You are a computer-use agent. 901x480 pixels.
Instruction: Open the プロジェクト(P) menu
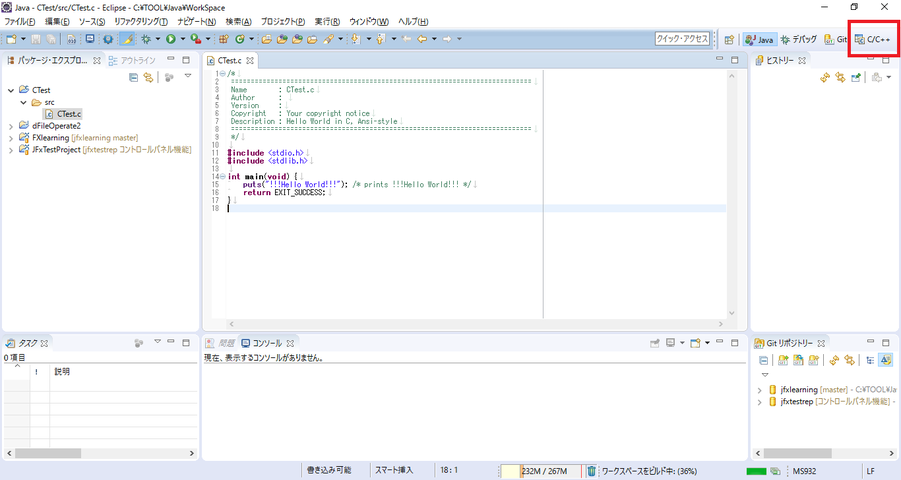(283, 22)
